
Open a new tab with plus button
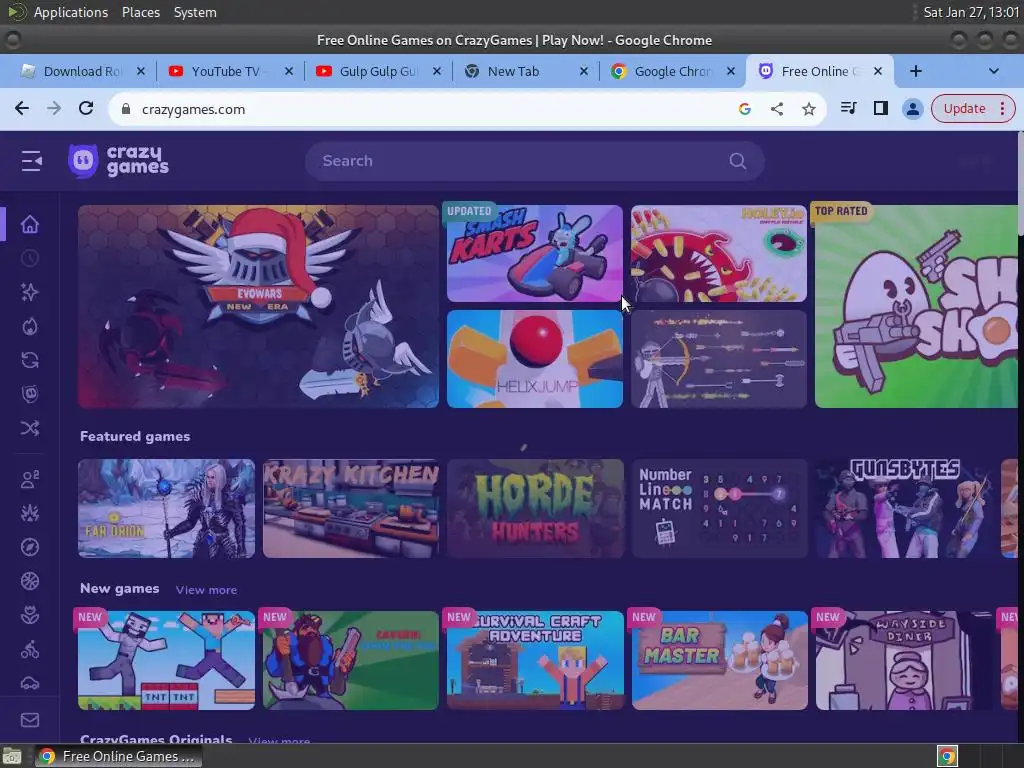coord(916,71)
